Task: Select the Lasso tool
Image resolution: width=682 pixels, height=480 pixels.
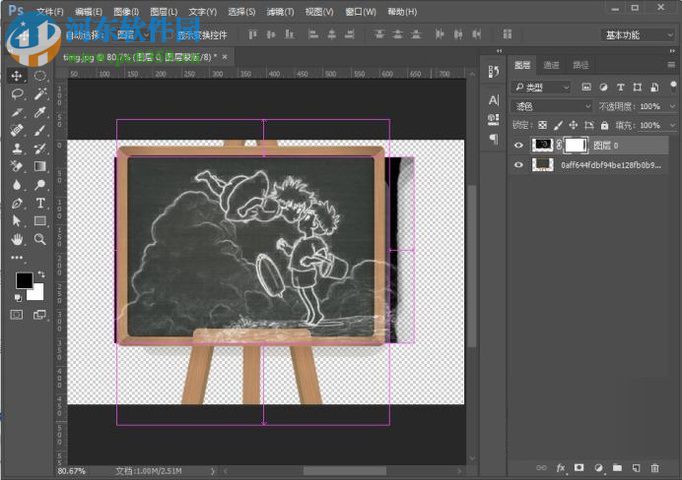Action: 17,94
